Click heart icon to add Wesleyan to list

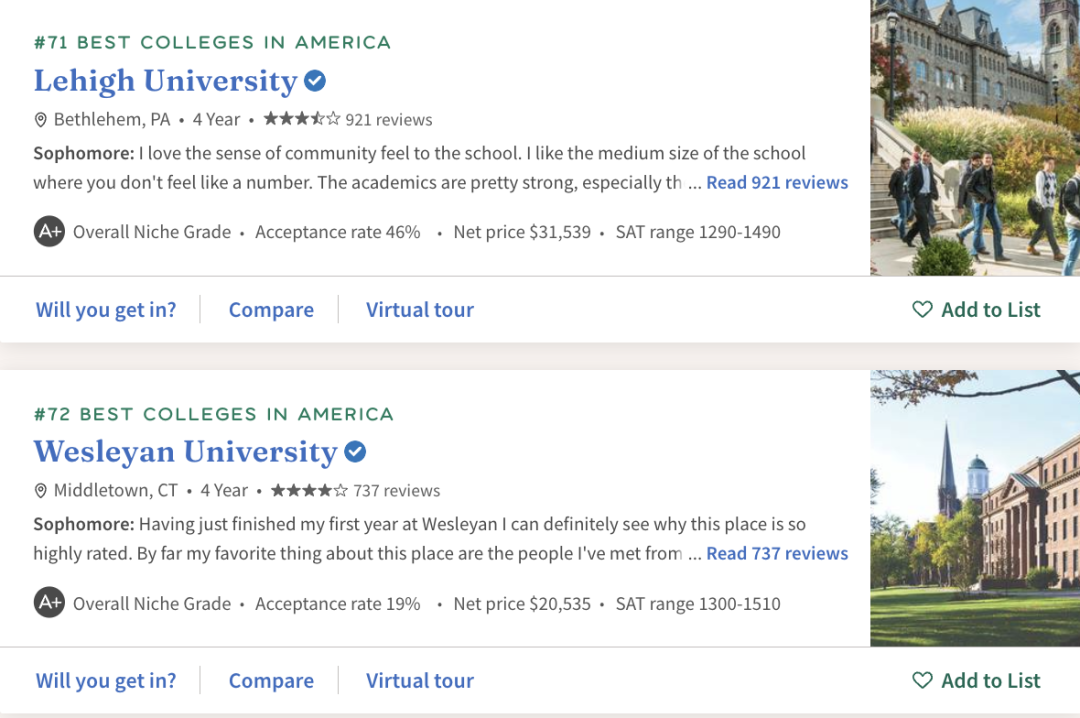coord(922,681)
